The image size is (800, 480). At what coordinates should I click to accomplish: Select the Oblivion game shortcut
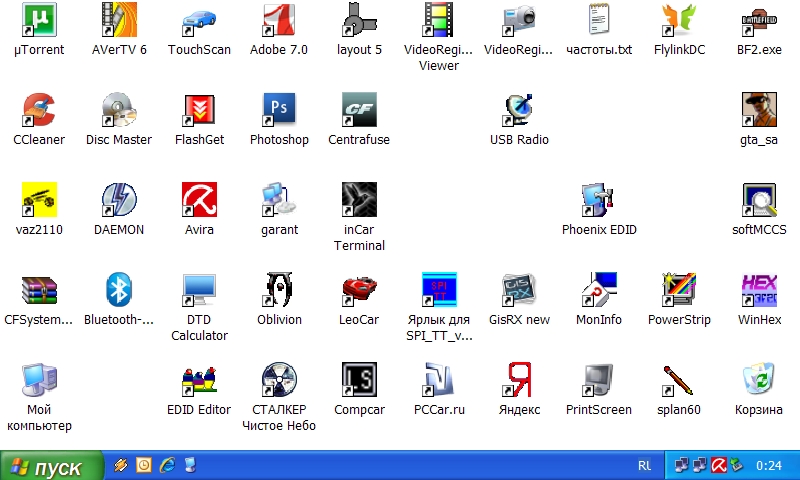[x=279, y=289]
